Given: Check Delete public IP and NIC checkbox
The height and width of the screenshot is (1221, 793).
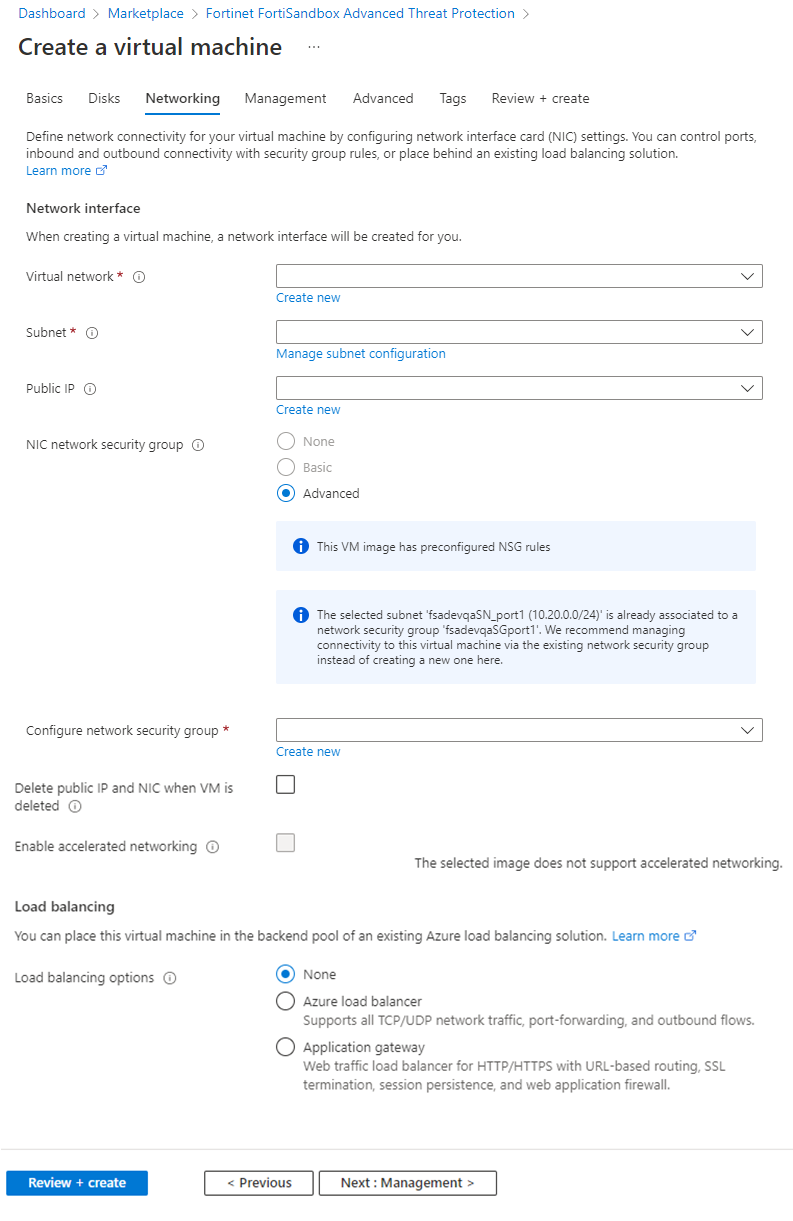Looking at the screenshot, I should point(286,785).
